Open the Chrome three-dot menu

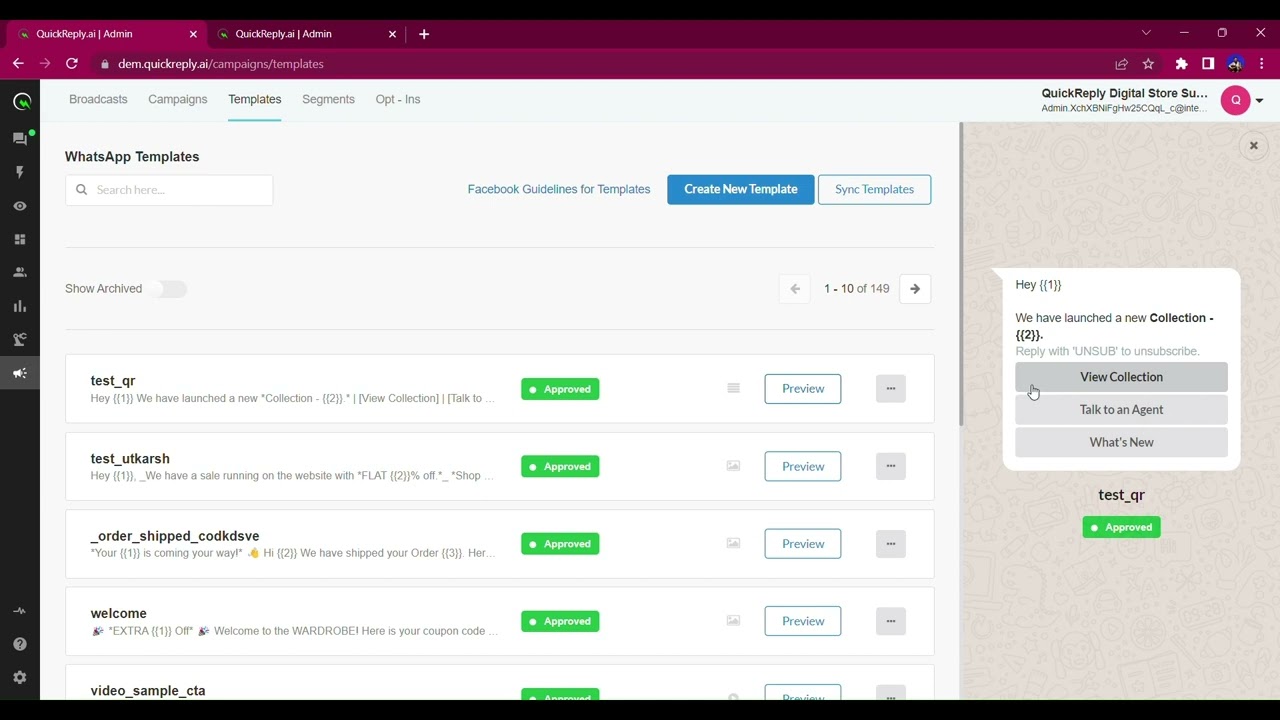tap(1262, 64)
